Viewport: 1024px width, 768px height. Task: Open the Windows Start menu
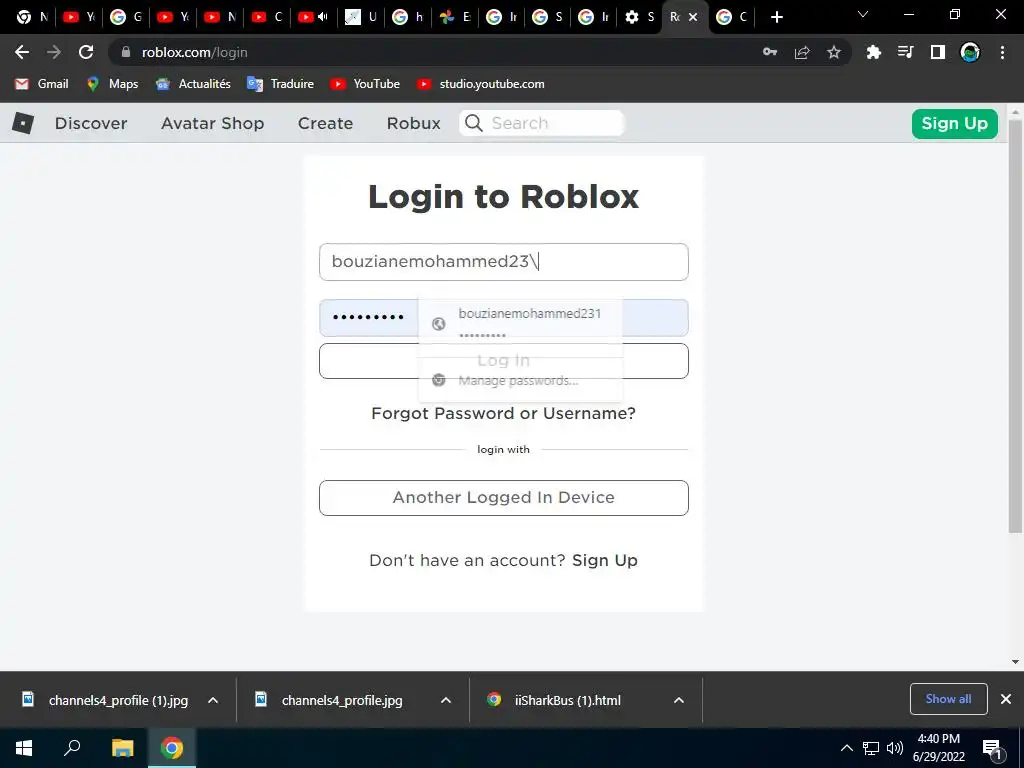click(x=24, y=748)
